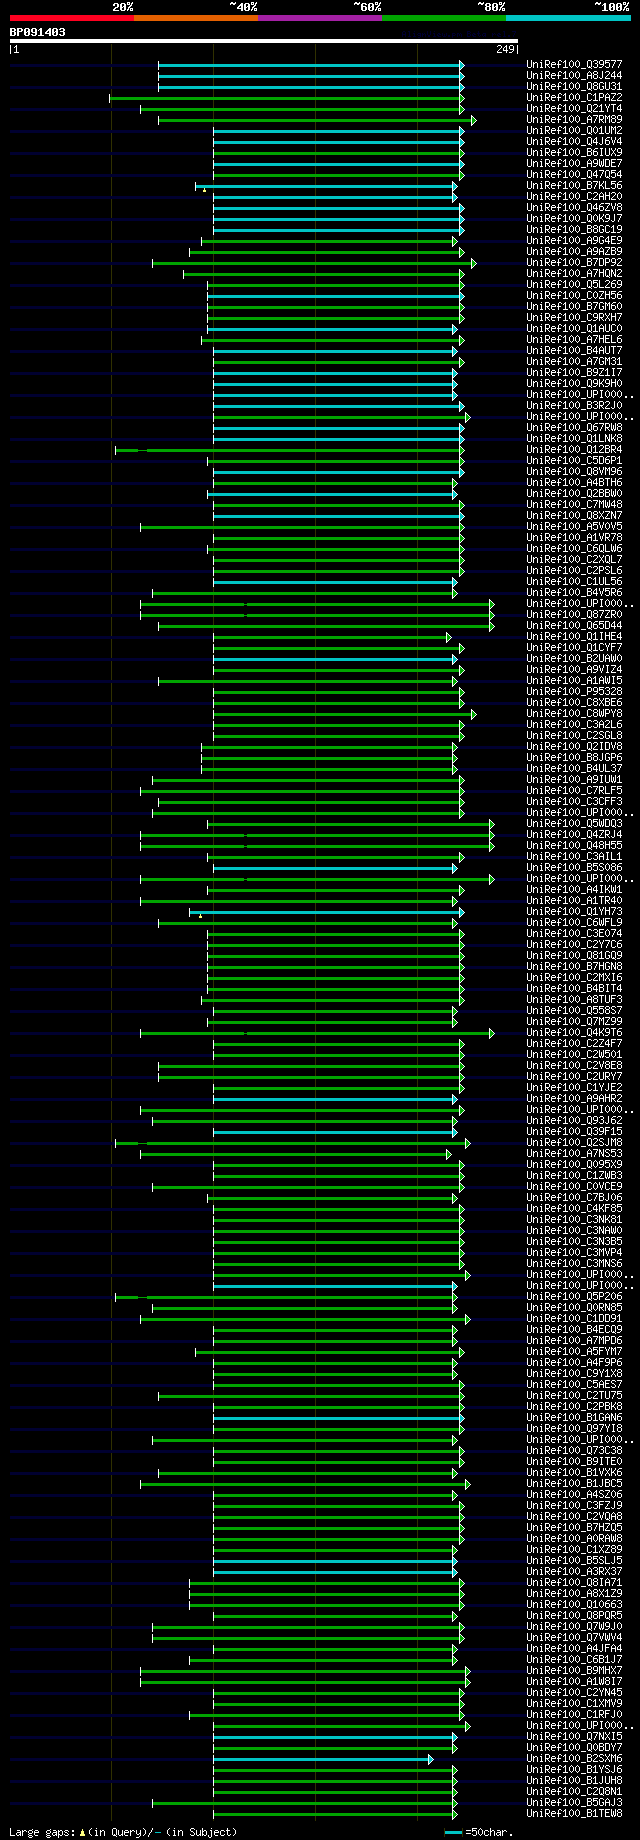Open hit UniRef100_Q8GU31

[x=574, y=86]
